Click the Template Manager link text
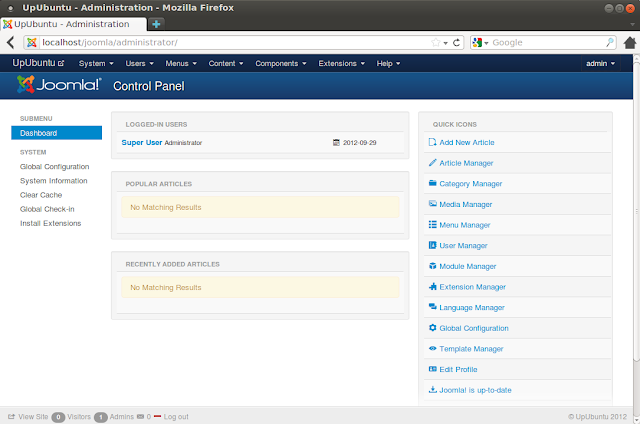Screen dimensions: 640x424 coord(471,349)
